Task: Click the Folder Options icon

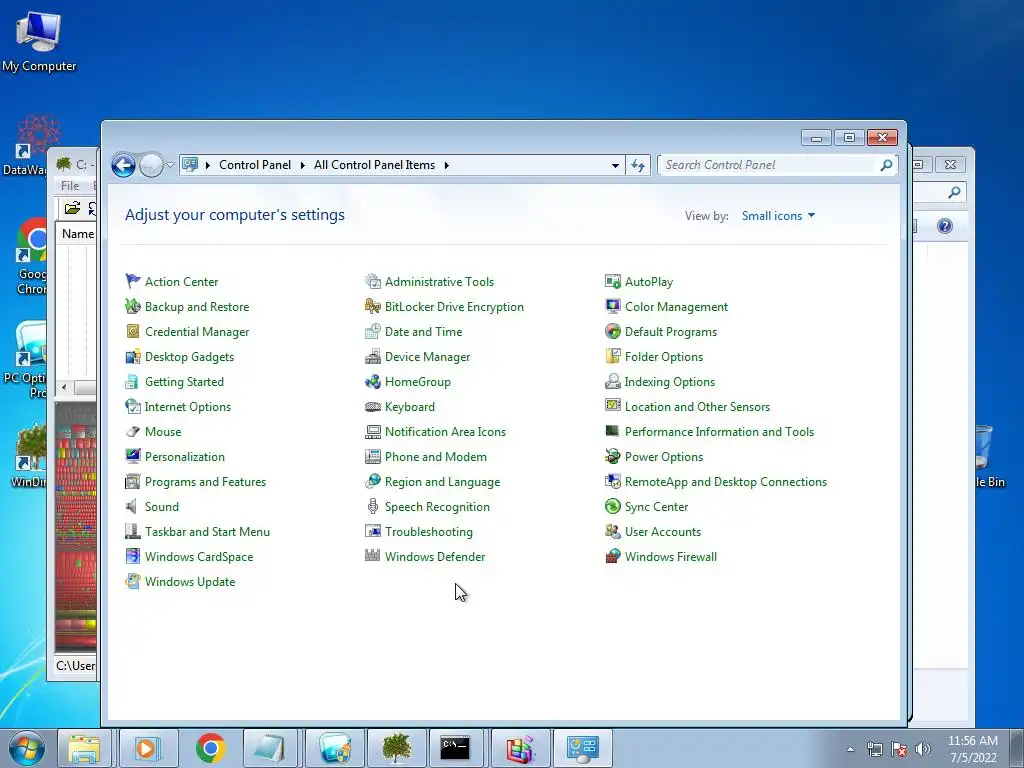Action: coord(613,357)
